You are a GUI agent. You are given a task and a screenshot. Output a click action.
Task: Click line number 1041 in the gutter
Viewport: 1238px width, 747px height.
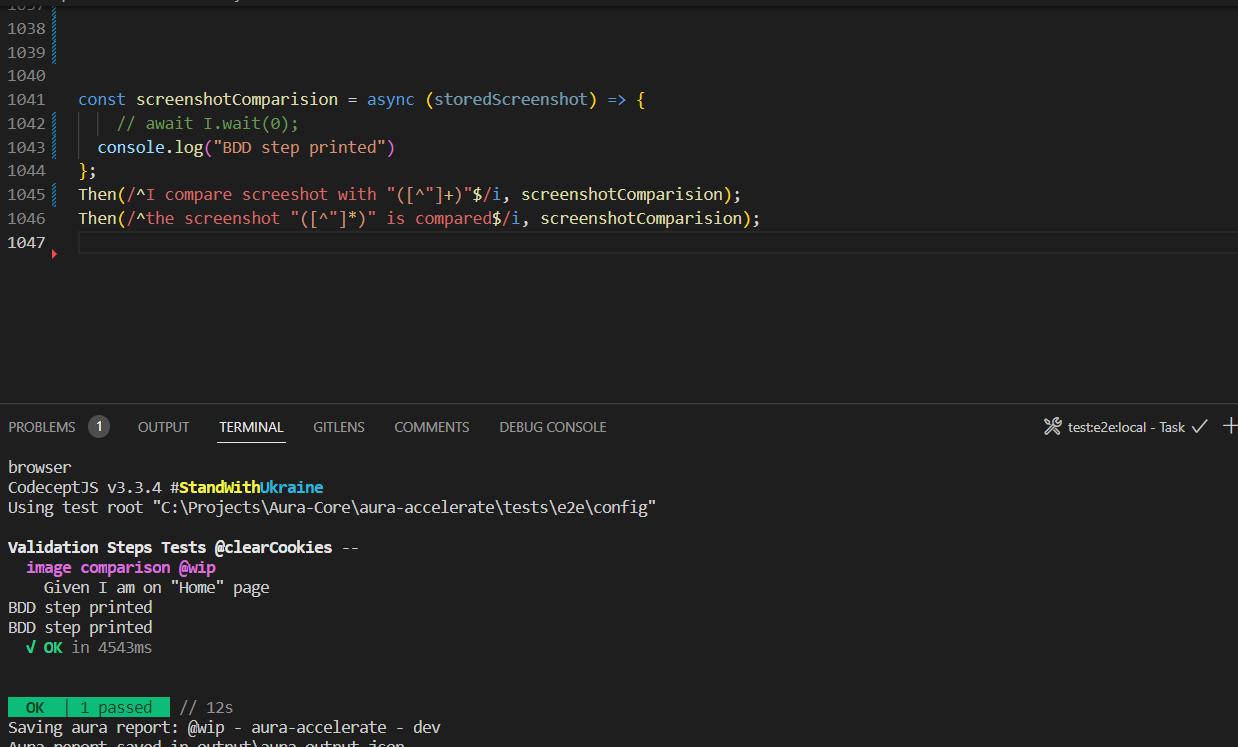click(x=26, y=99)
